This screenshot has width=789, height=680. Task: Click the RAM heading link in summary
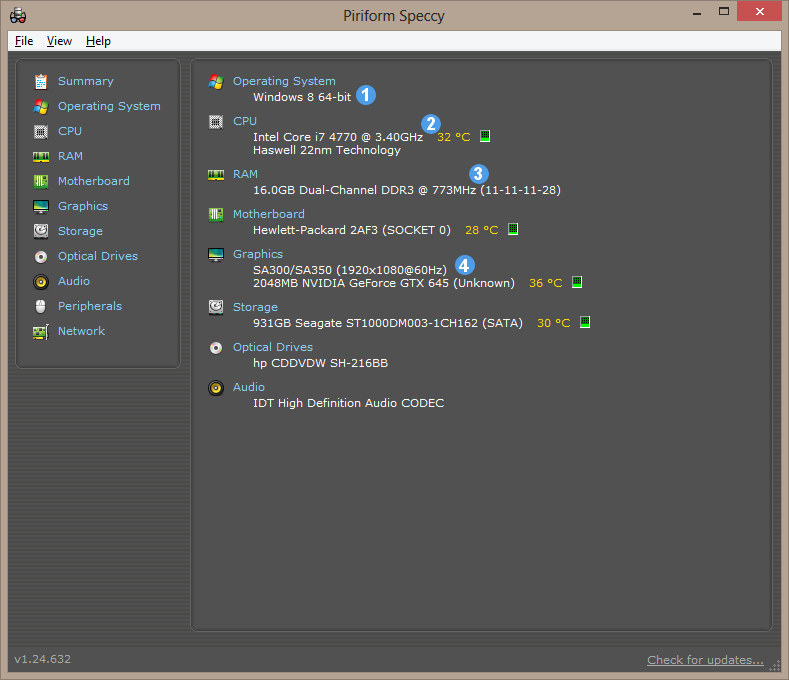click(x=246, y=174)
